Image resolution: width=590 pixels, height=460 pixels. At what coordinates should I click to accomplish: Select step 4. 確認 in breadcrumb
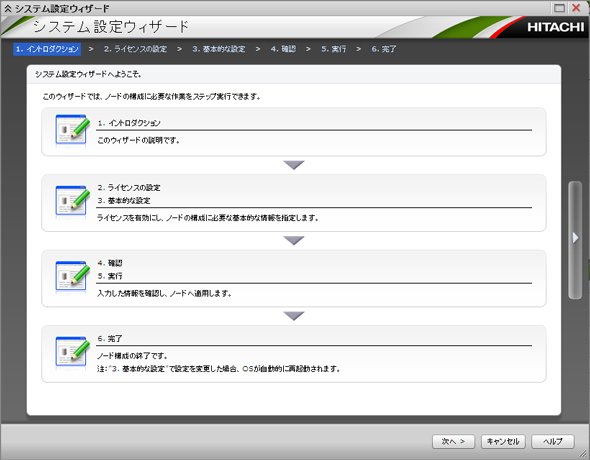coord(283,49)
